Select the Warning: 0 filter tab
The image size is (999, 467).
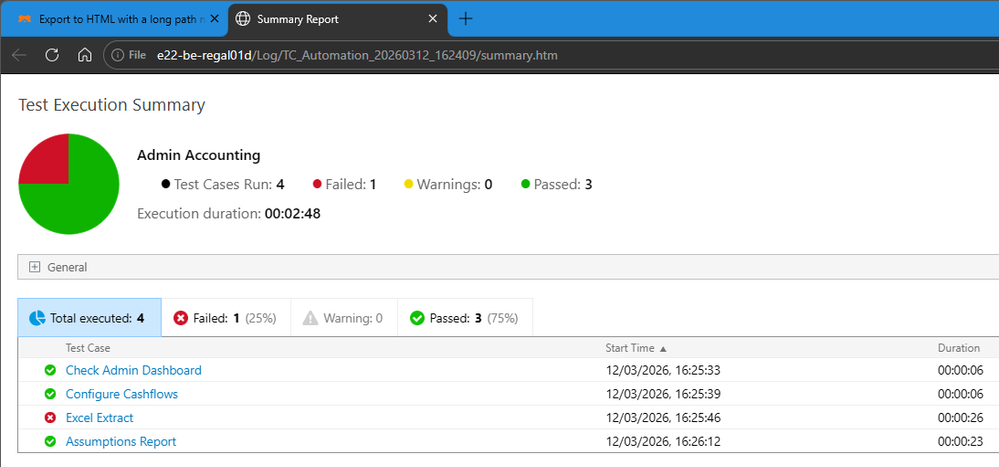pyautogui.click(x=343, y=319)
